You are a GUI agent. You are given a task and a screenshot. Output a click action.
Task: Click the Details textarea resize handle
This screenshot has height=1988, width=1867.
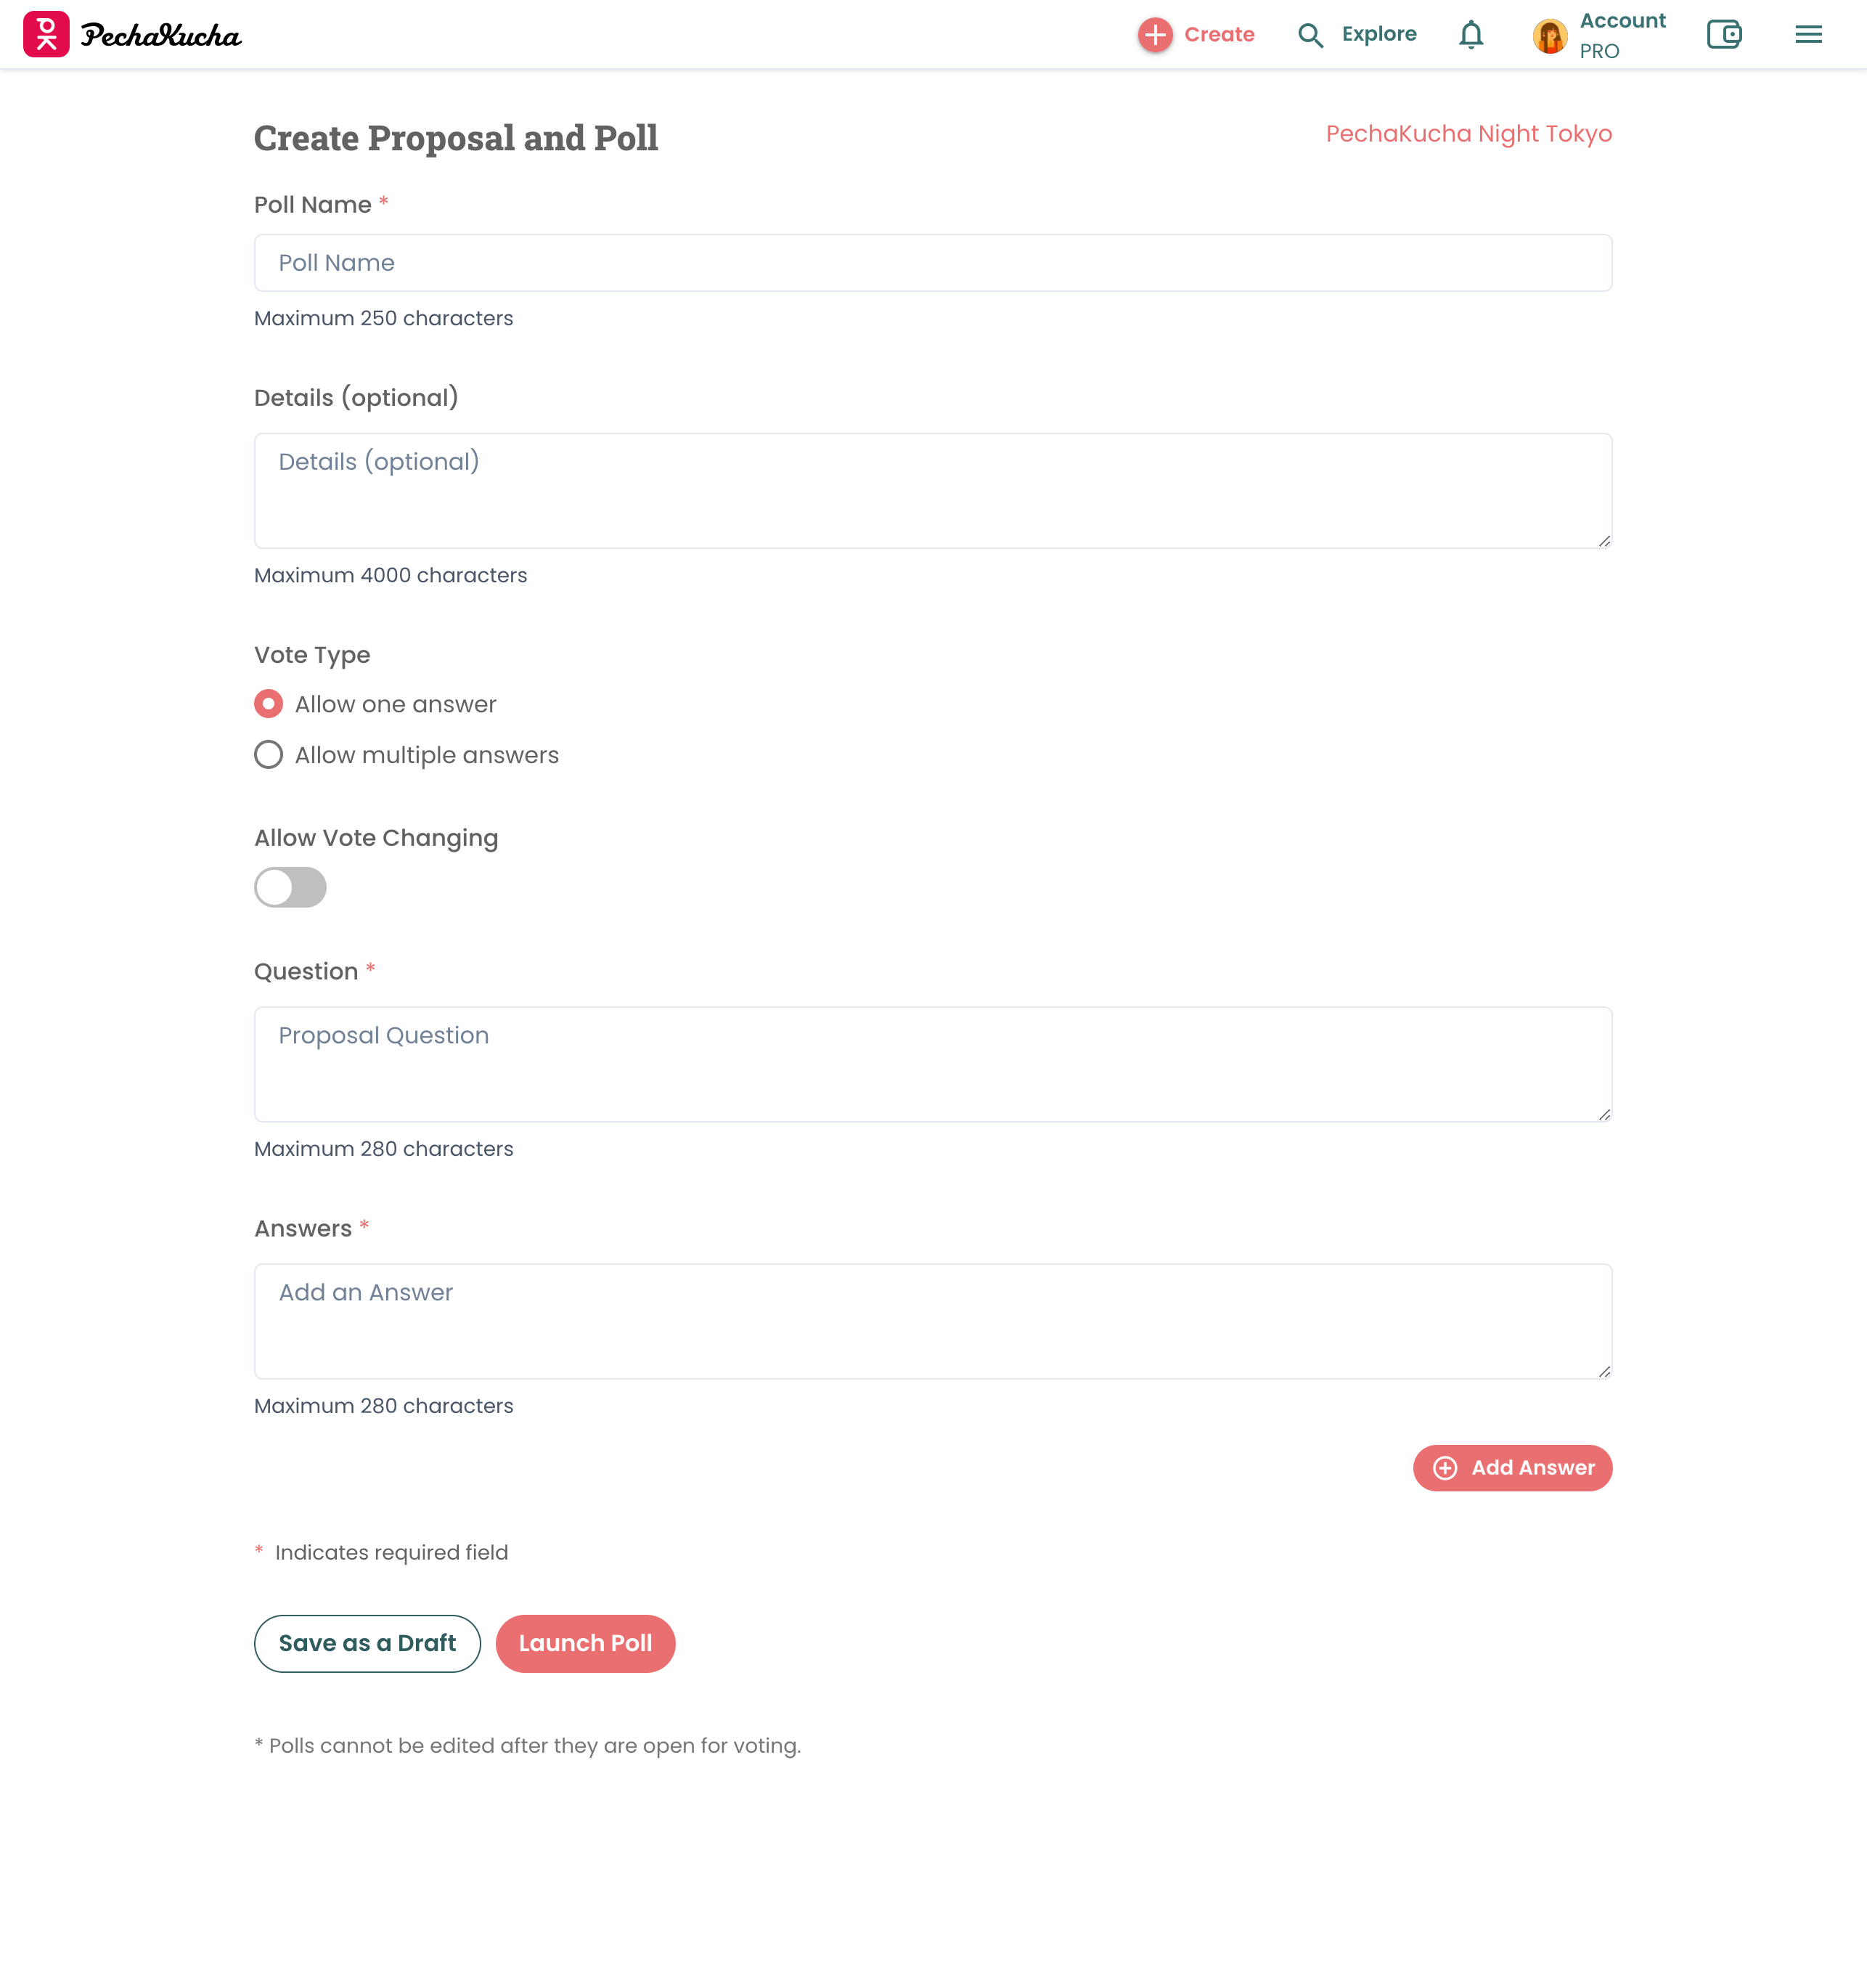(1604, 540)
